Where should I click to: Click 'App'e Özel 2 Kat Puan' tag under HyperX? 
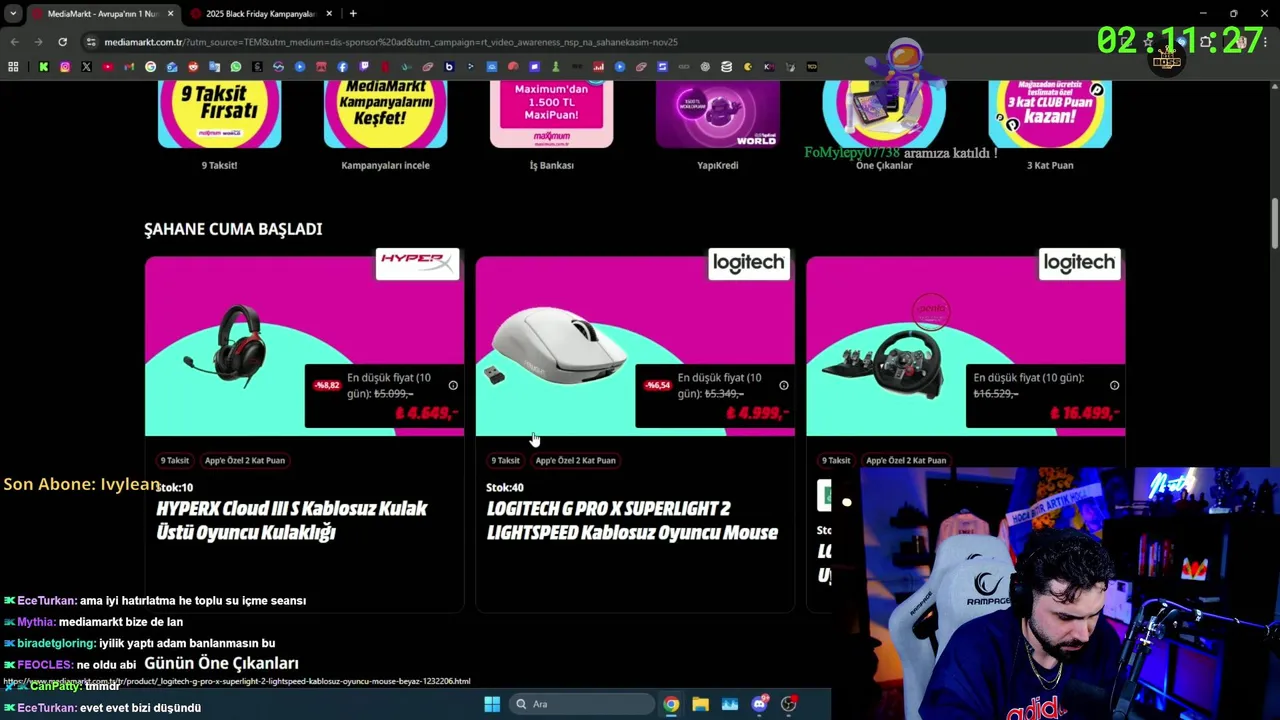[x=245, y=460]
